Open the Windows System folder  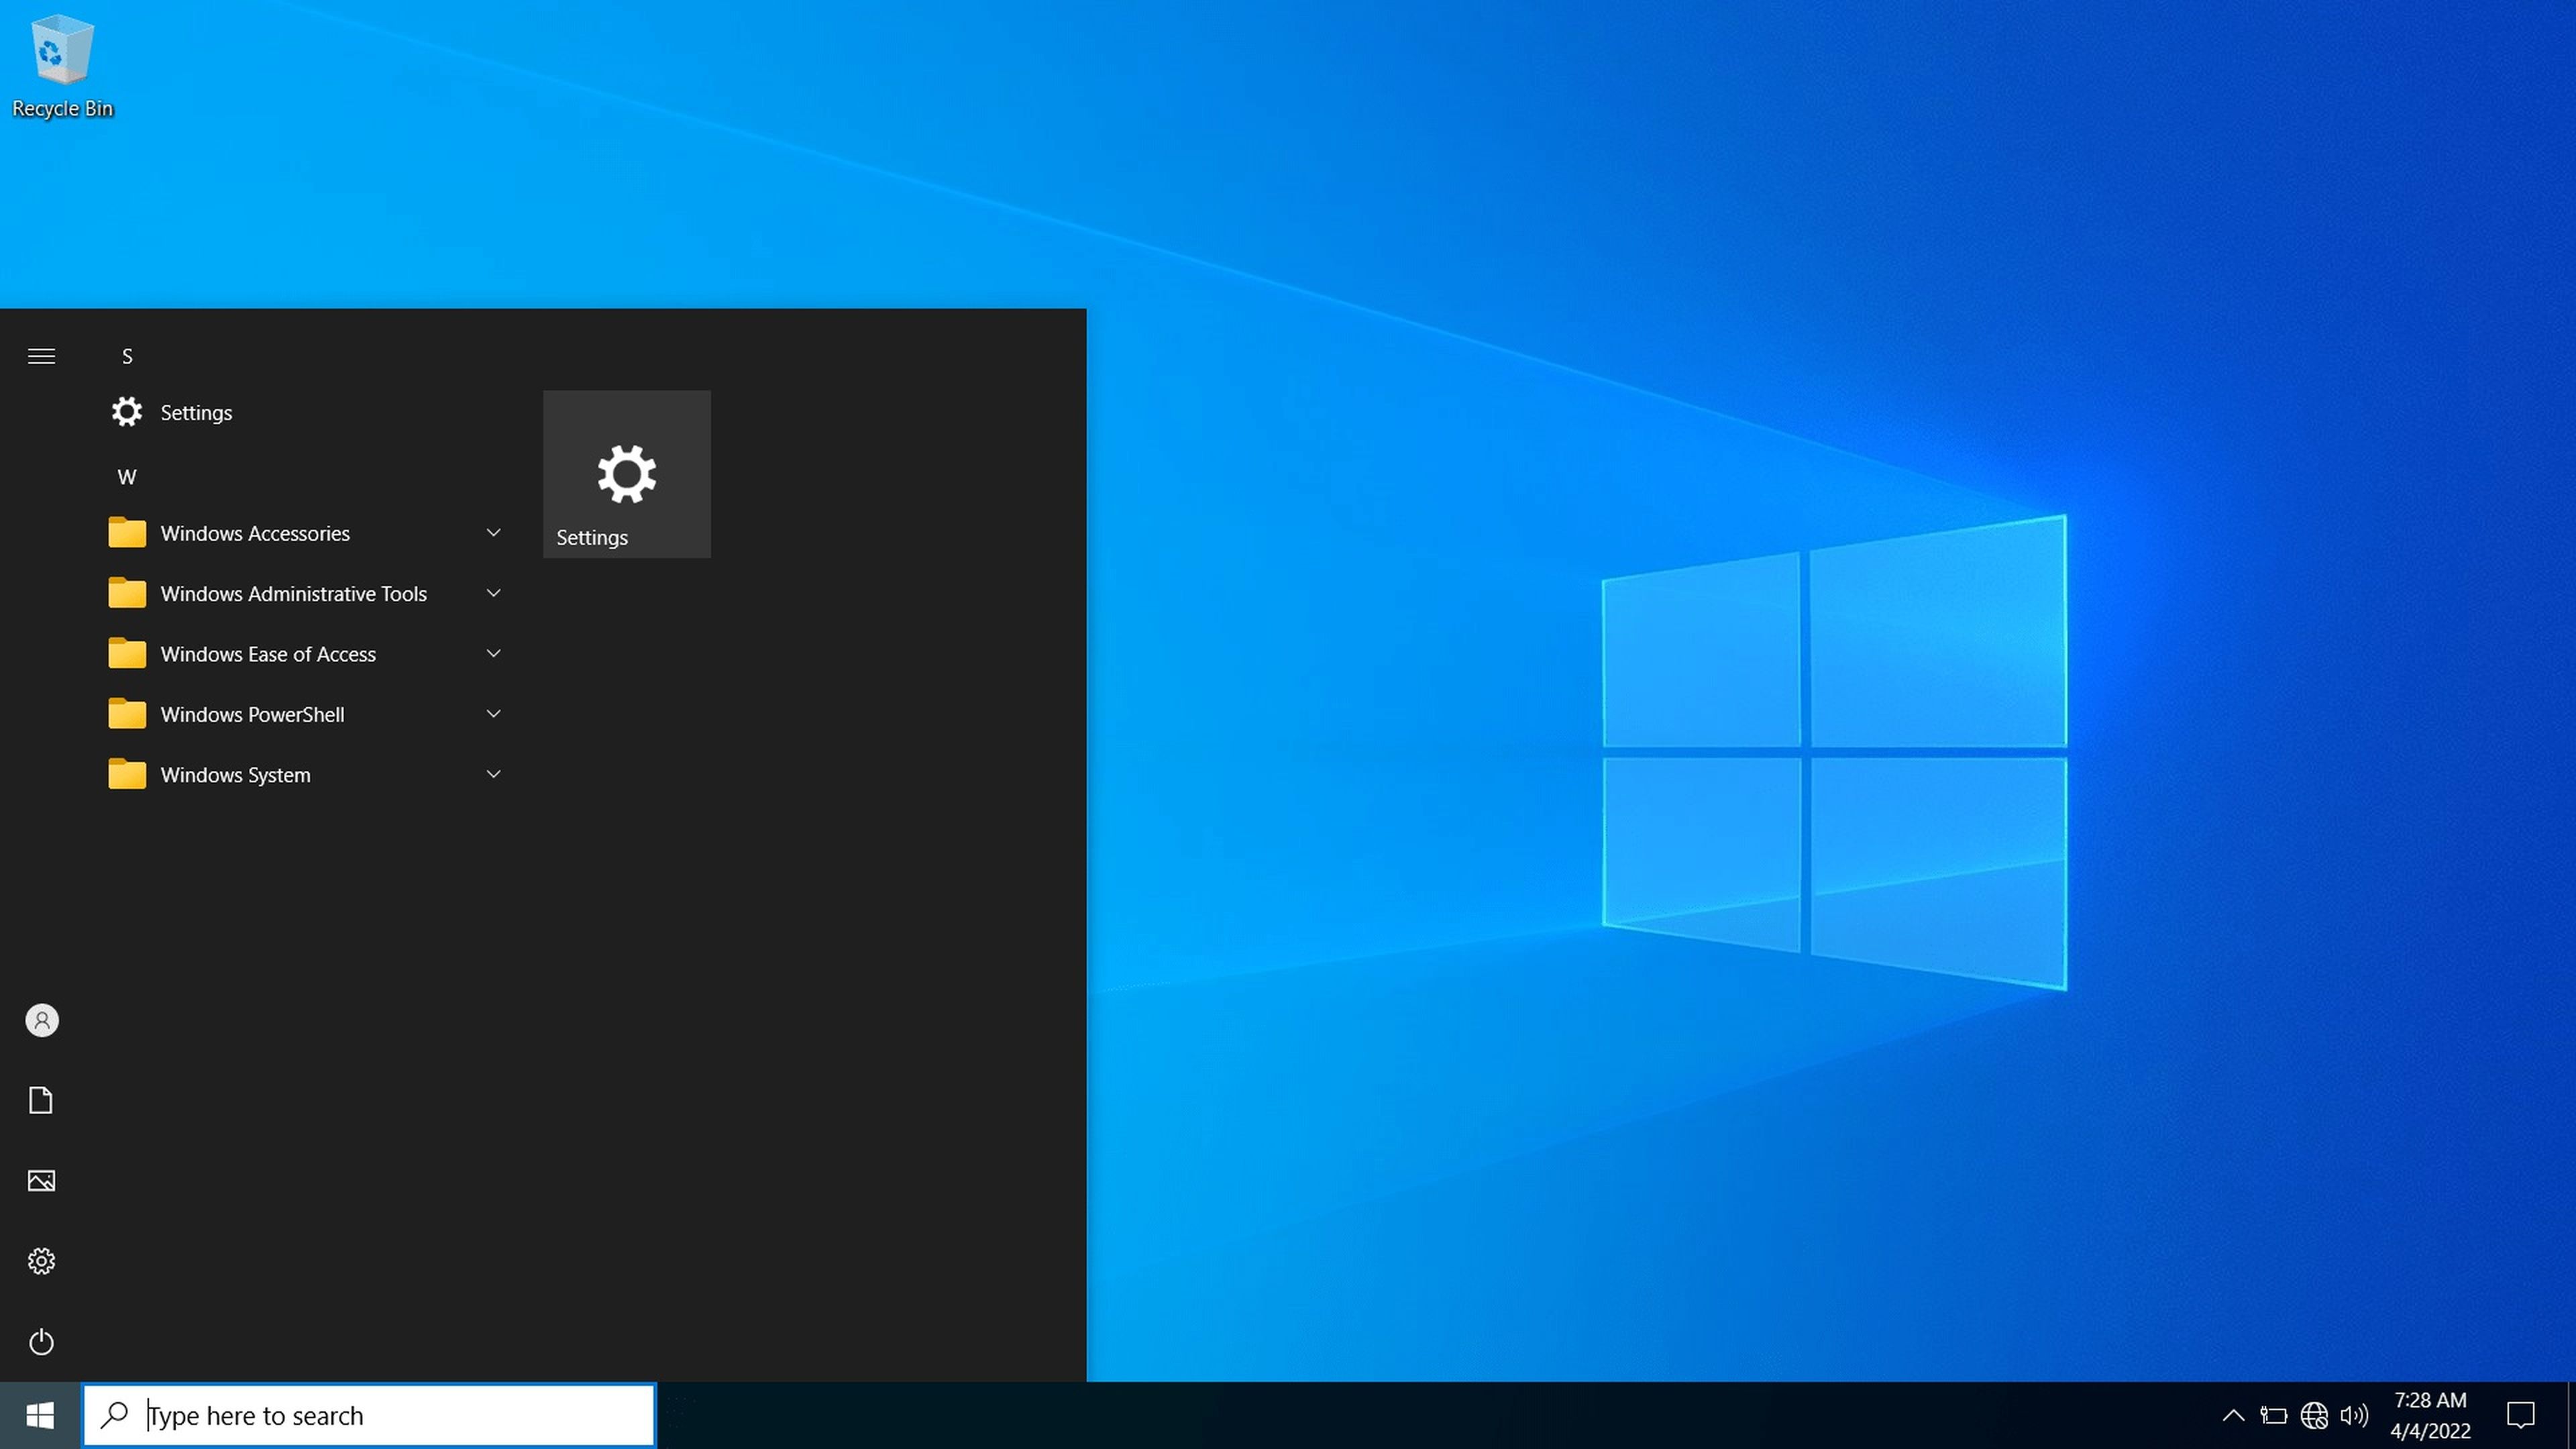tap(235, 773)
